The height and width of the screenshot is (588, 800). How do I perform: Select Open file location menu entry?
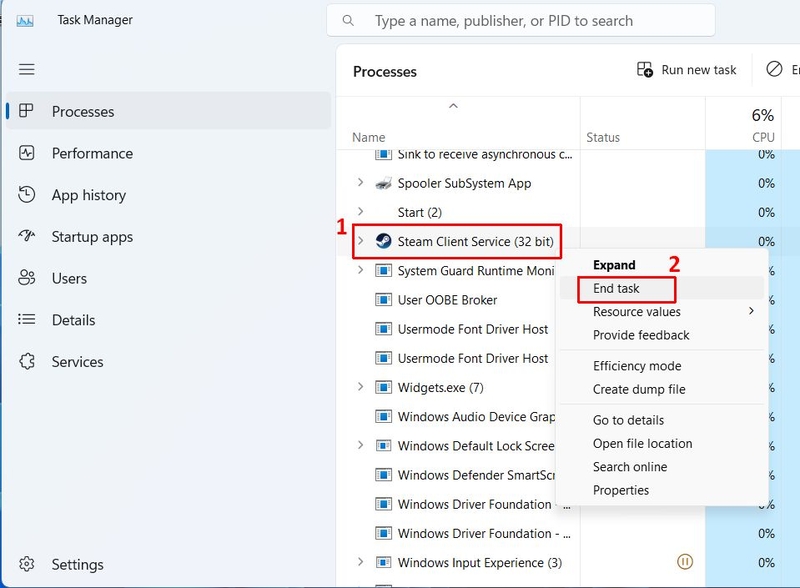click(642, 444)
